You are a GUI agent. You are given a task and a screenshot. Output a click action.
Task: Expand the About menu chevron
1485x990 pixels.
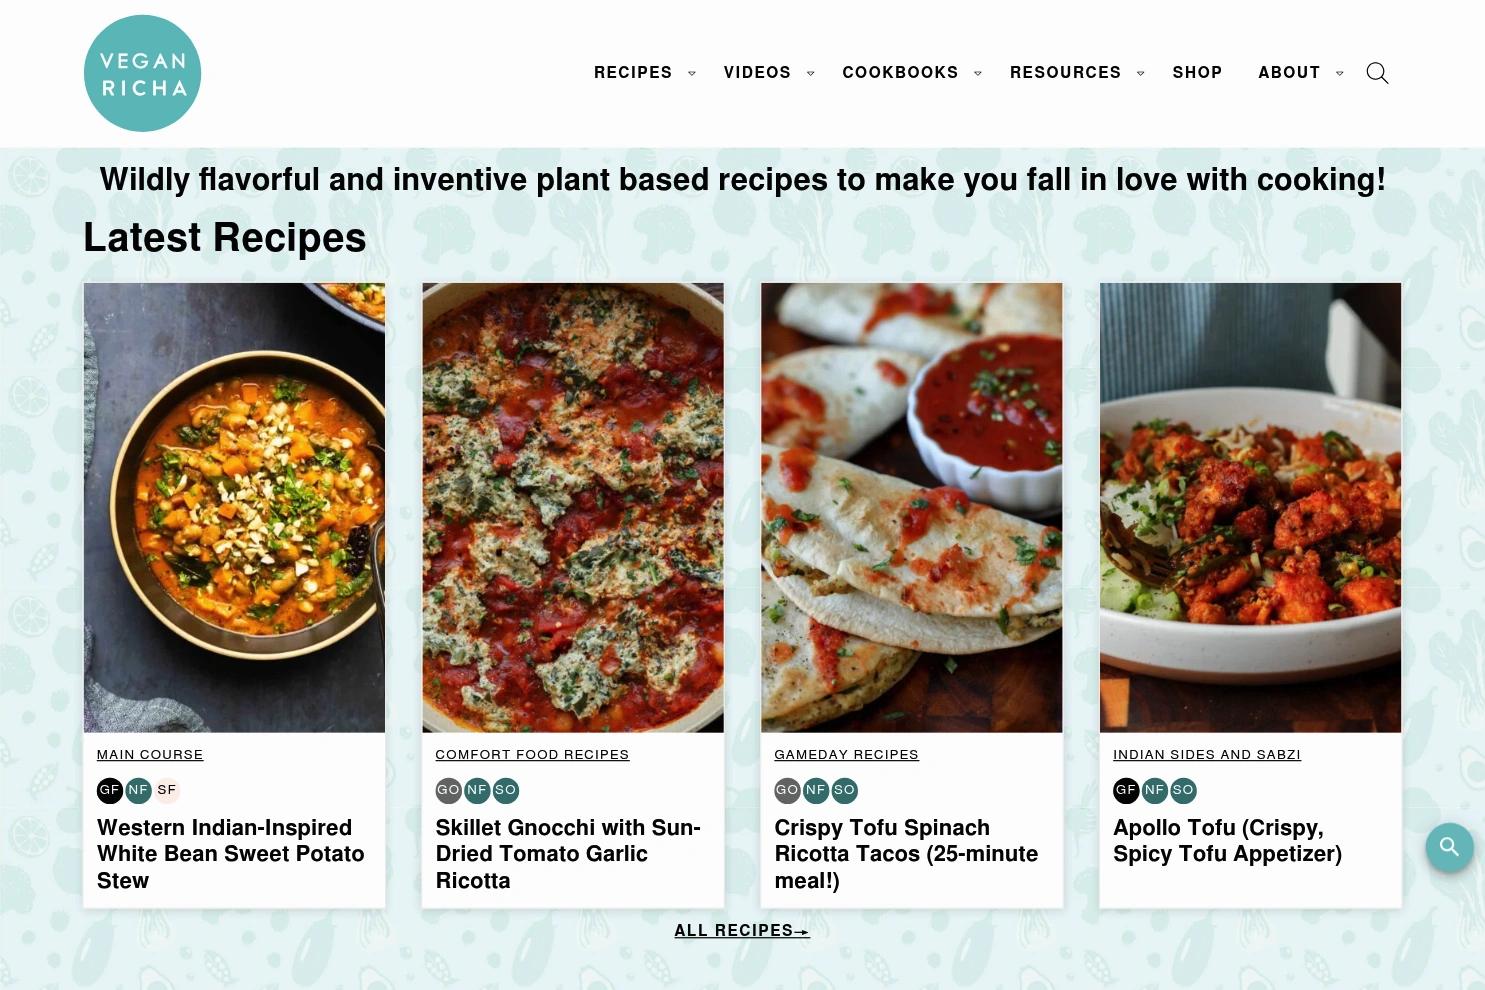click(x=1340, y=73)
